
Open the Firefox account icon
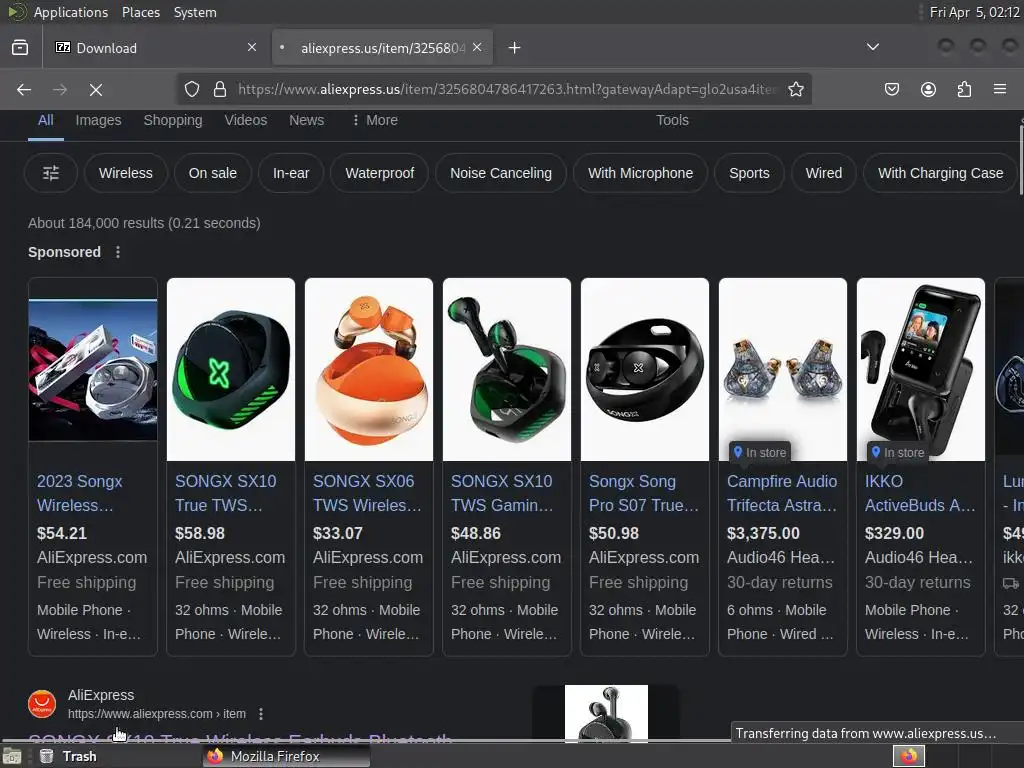click(928, 89)
